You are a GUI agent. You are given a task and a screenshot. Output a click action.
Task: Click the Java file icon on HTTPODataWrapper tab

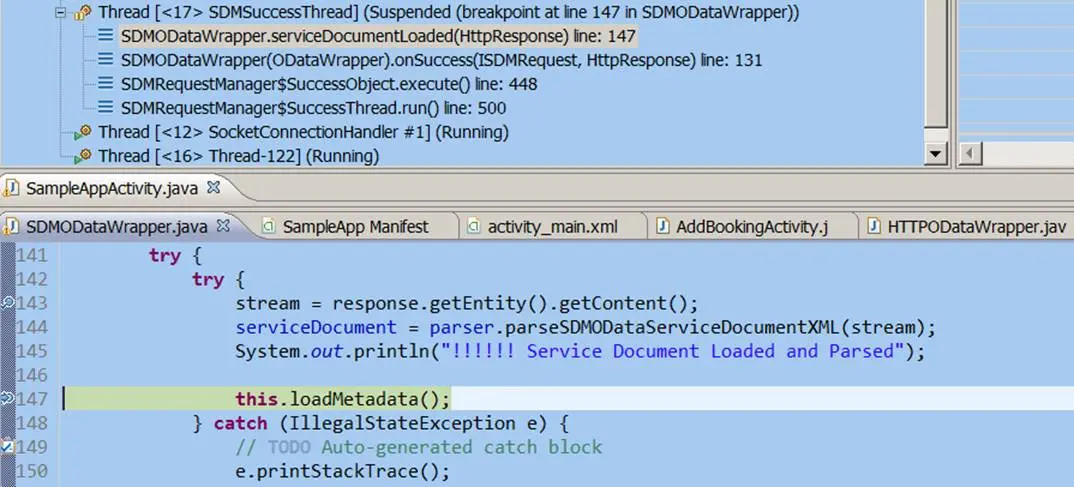pyautogui.click(x=873, y=227)
